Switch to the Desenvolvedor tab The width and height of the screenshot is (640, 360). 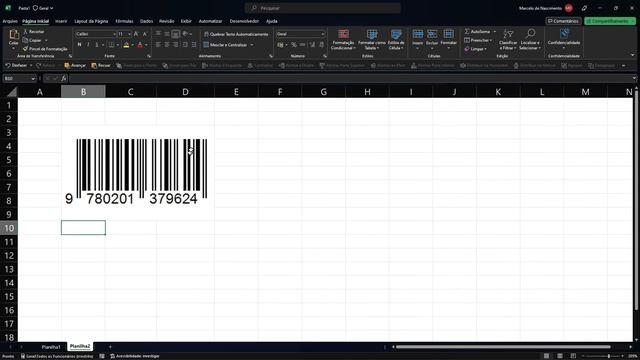tap(244, 21)
